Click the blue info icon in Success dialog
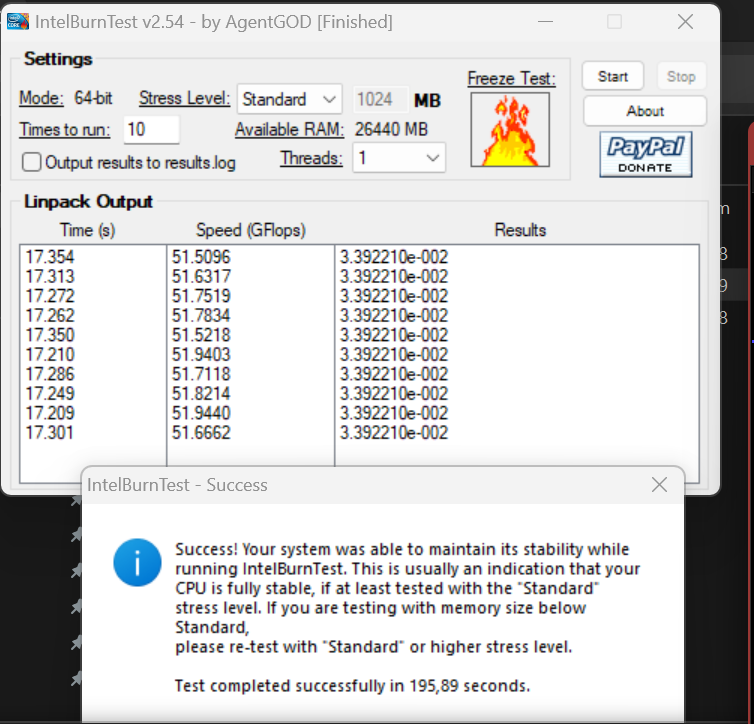The height and width of the screenshot is (724, 754). 138,562
